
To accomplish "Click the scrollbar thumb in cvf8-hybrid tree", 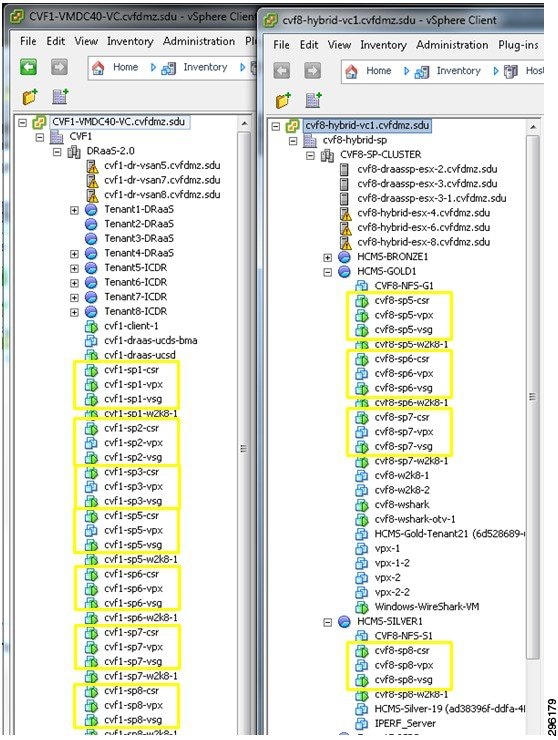I will pyautogui.click(x=533, y=396).
